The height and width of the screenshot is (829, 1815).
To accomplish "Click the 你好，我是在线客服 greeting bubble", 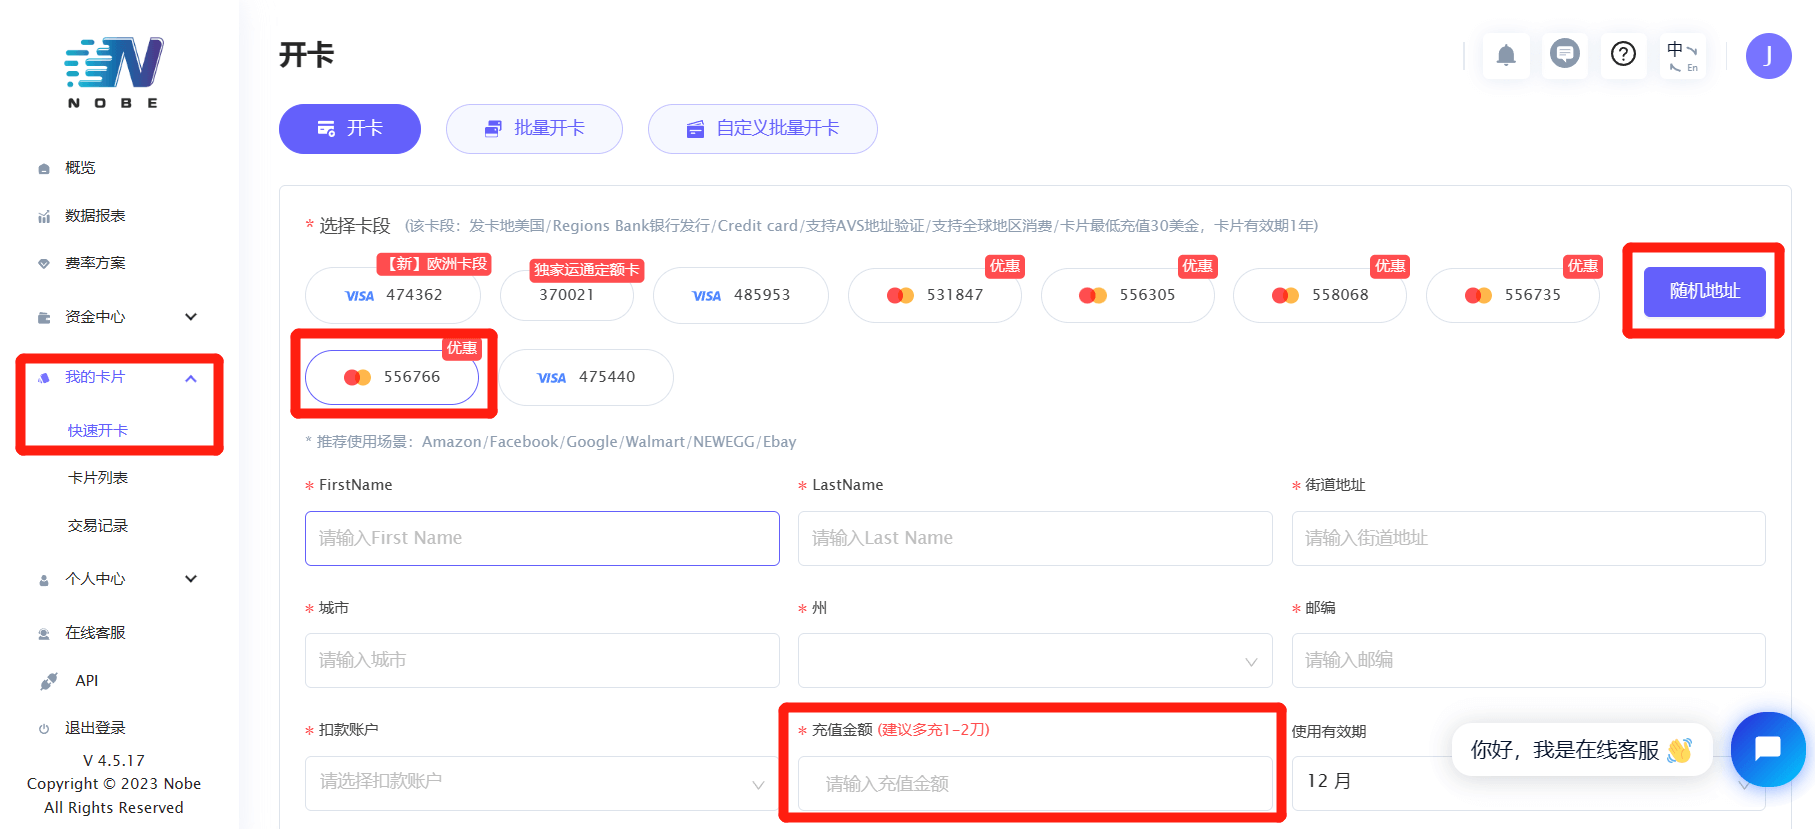I will click(x=1582, y=750).
